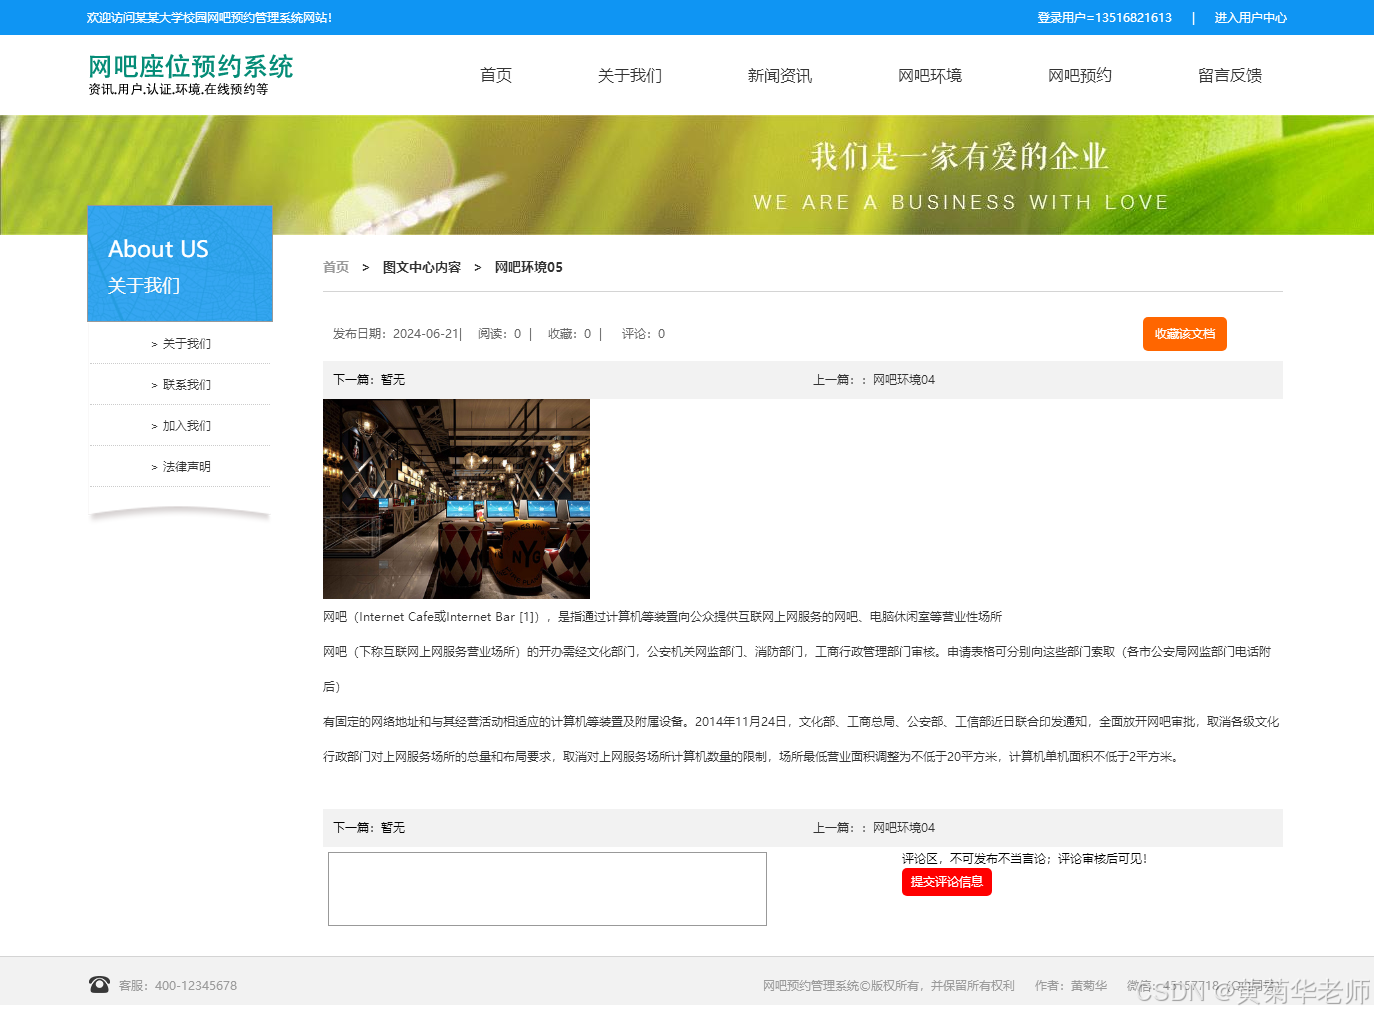
Task: Open 图文中心内容 breadcrumb link
Action: point(421,267)
